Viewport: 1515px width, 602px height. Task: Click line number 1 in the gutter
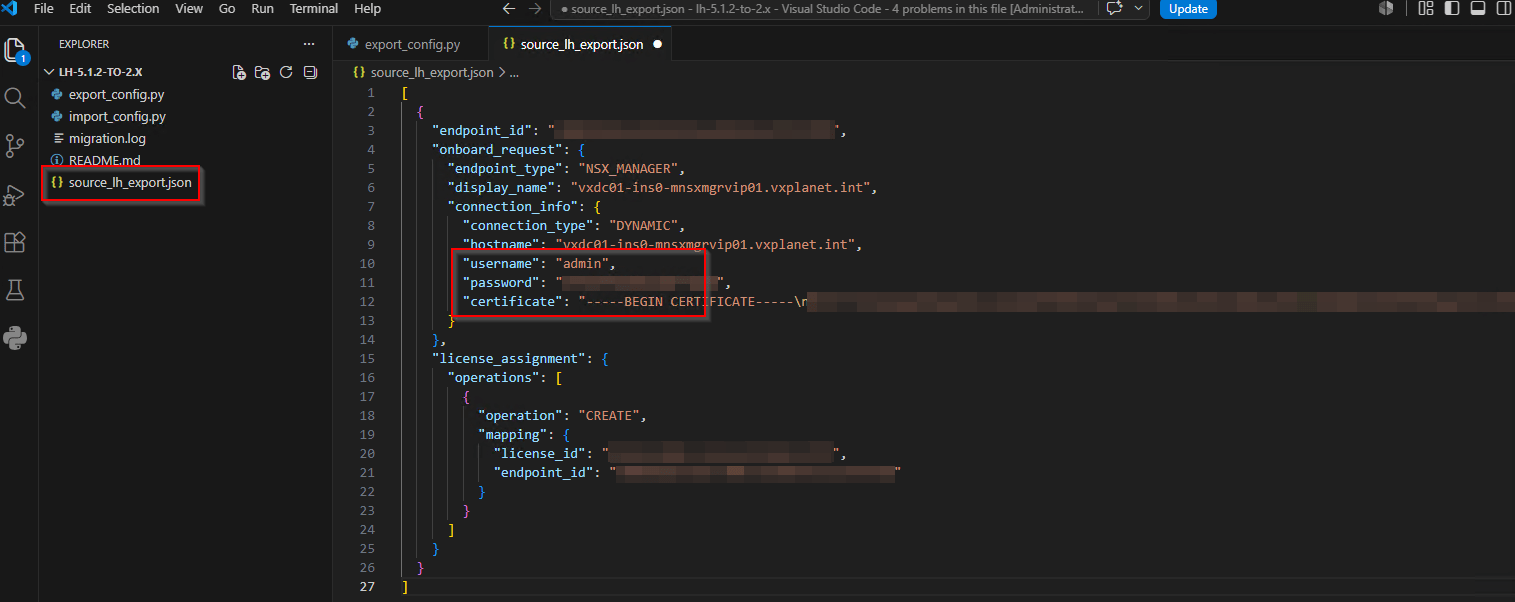click(x=371, y=92)
